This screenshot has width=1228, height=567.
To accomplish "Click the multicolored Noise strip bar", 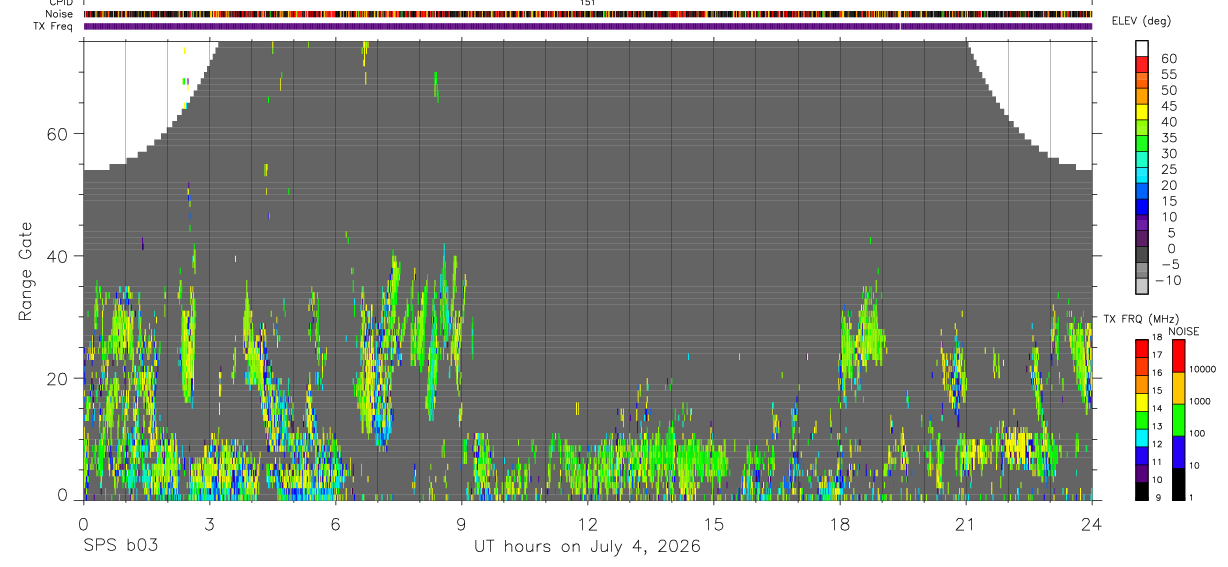I will point(588,14).
